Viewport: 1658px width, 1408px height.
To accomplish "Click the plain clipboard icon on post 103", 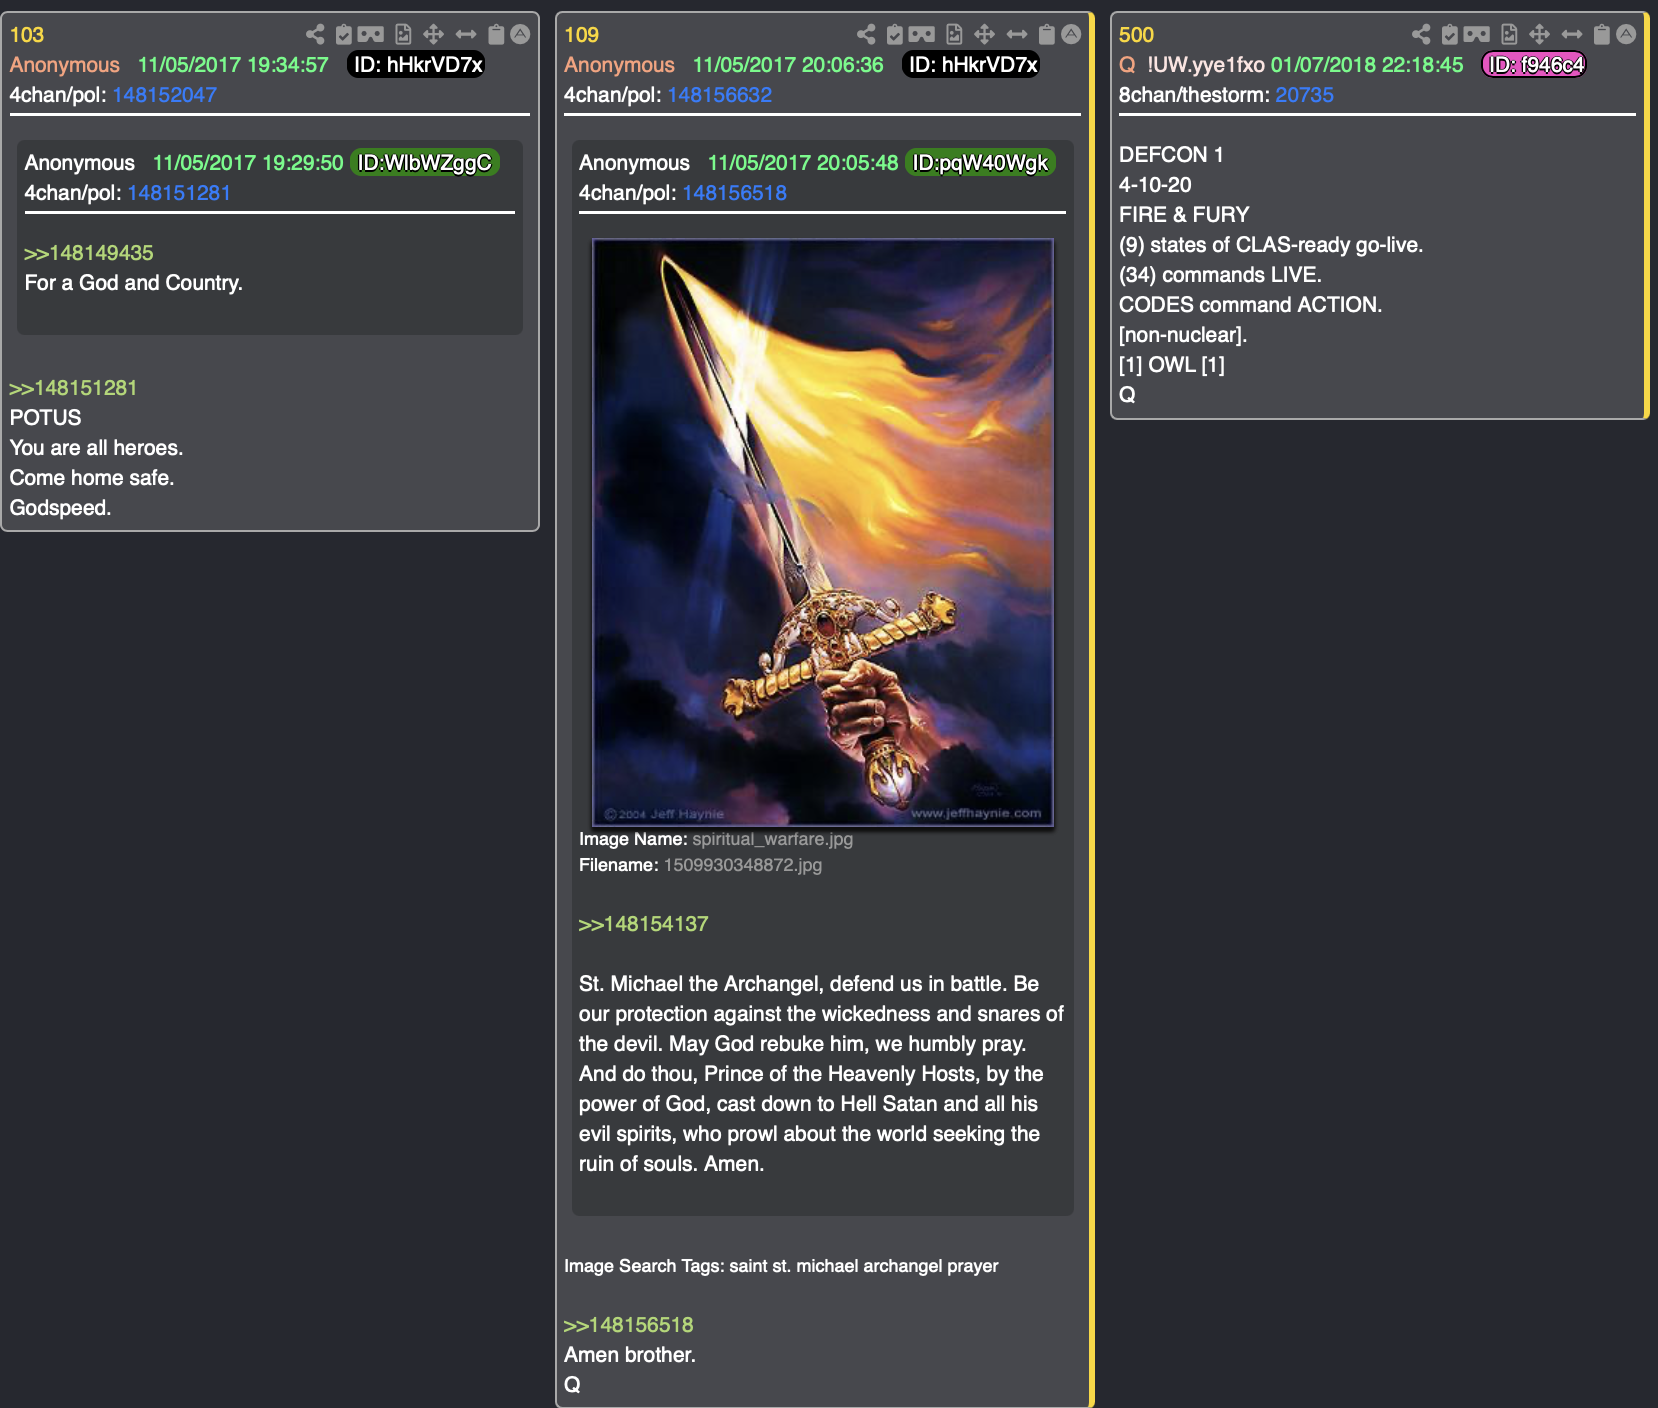I will 496,35.
